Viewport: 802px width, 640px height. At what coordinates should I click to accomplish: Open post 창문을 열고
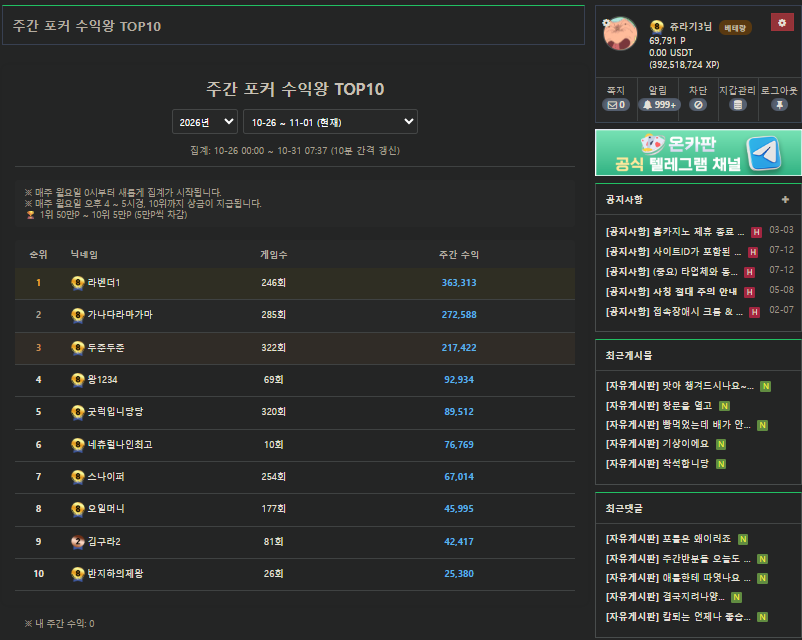[x=659, y=406]
